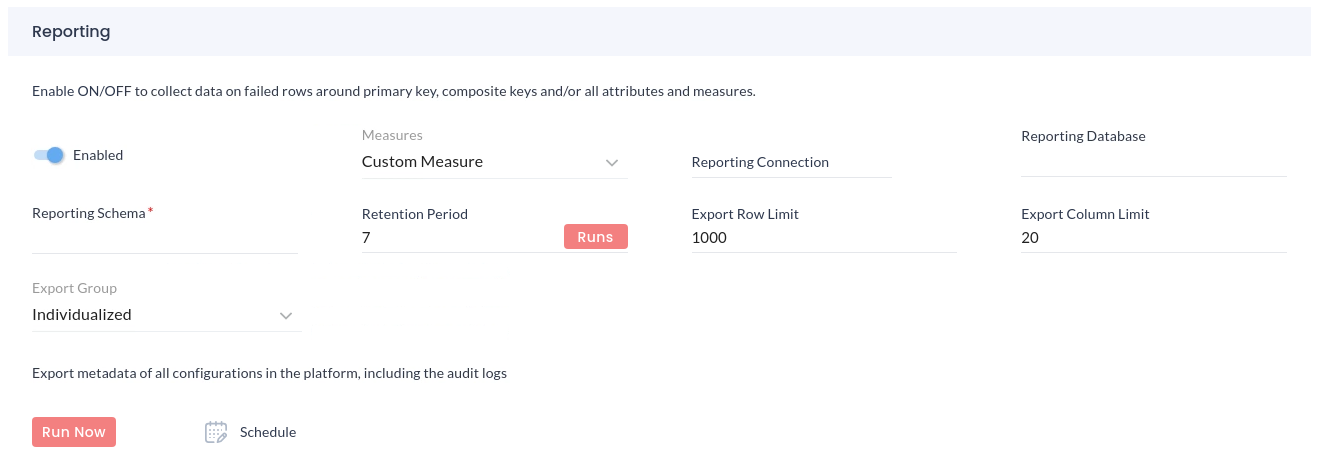
Task: Click the Measures field label
Action: 392,135
